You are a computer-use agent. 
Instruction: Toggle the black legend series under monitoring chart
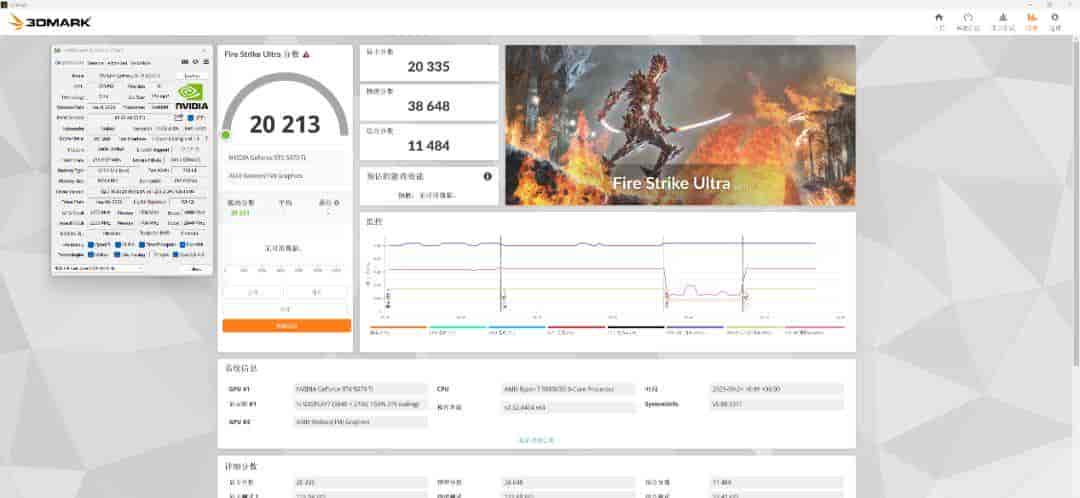point(636,330)
